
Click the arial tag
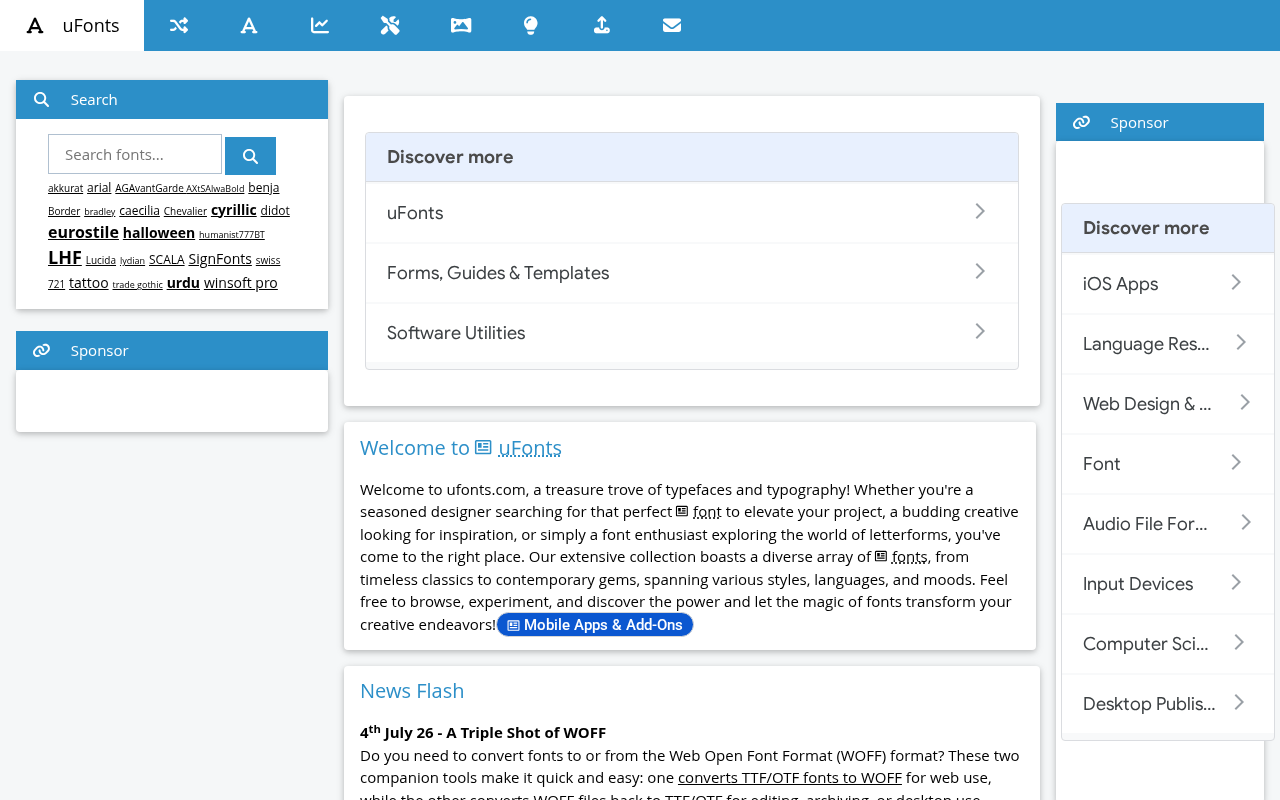pos(99,187)
